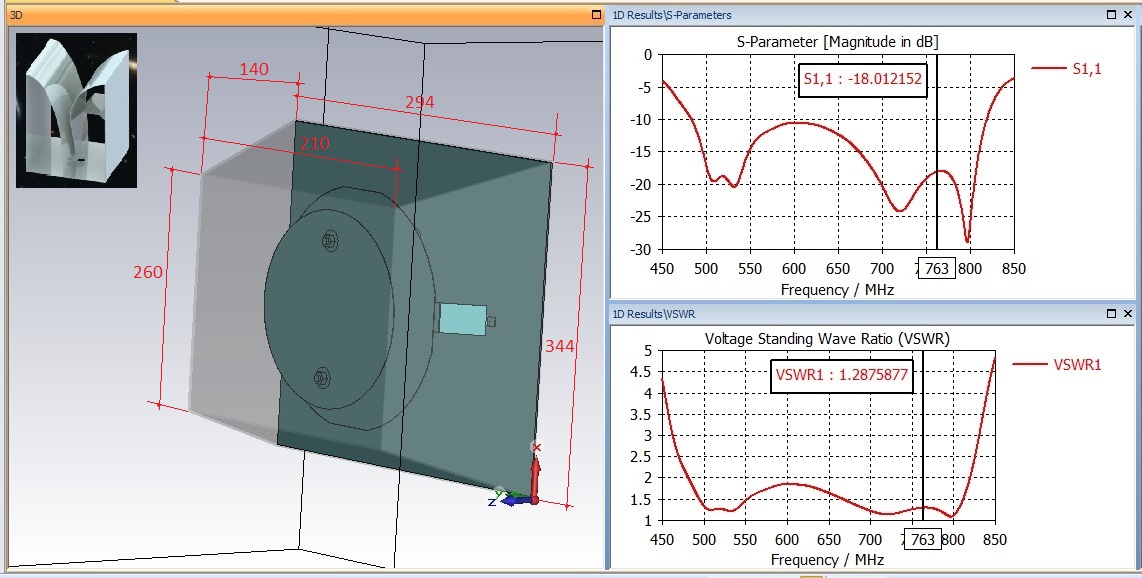Maximize the VSWR result window
1142x578 pixels.
coord(1111,314)
